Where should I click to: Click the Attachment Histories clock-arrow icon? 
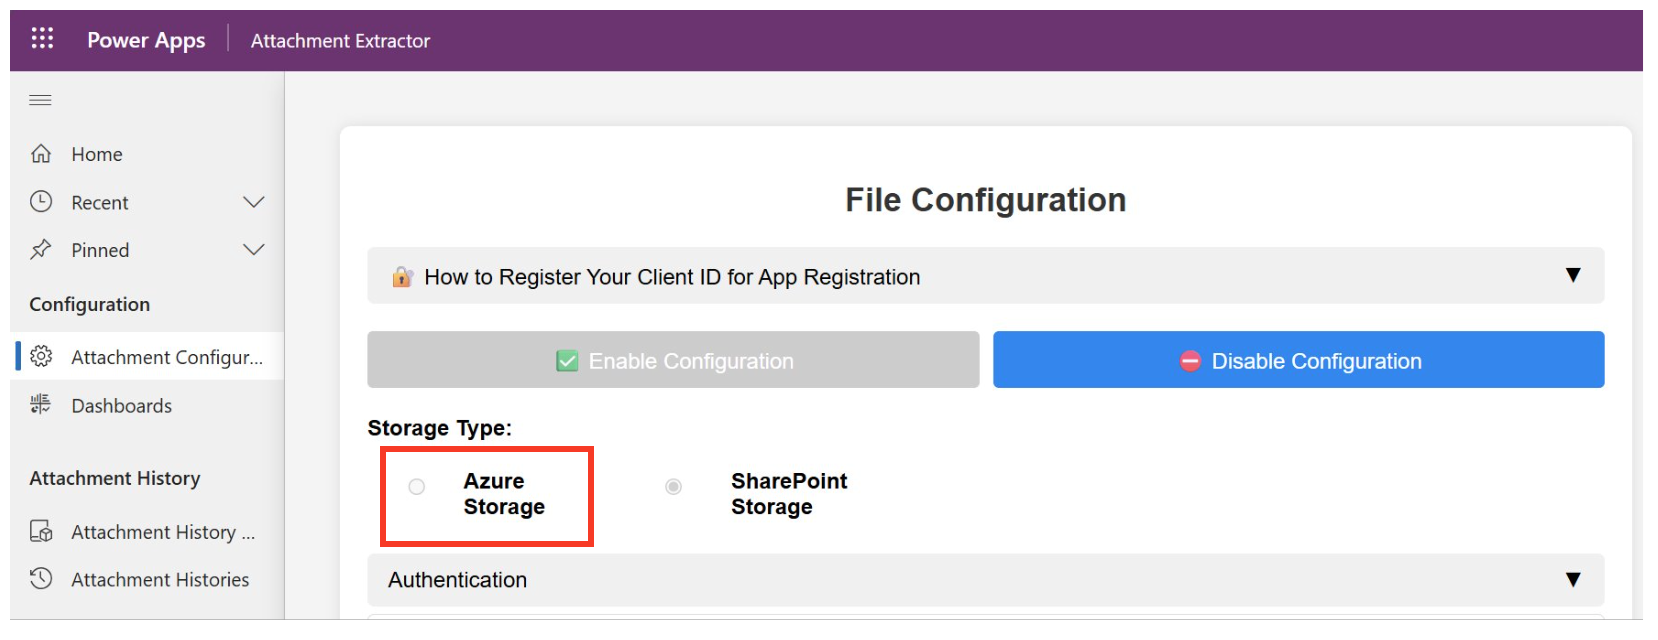(41, 579)
